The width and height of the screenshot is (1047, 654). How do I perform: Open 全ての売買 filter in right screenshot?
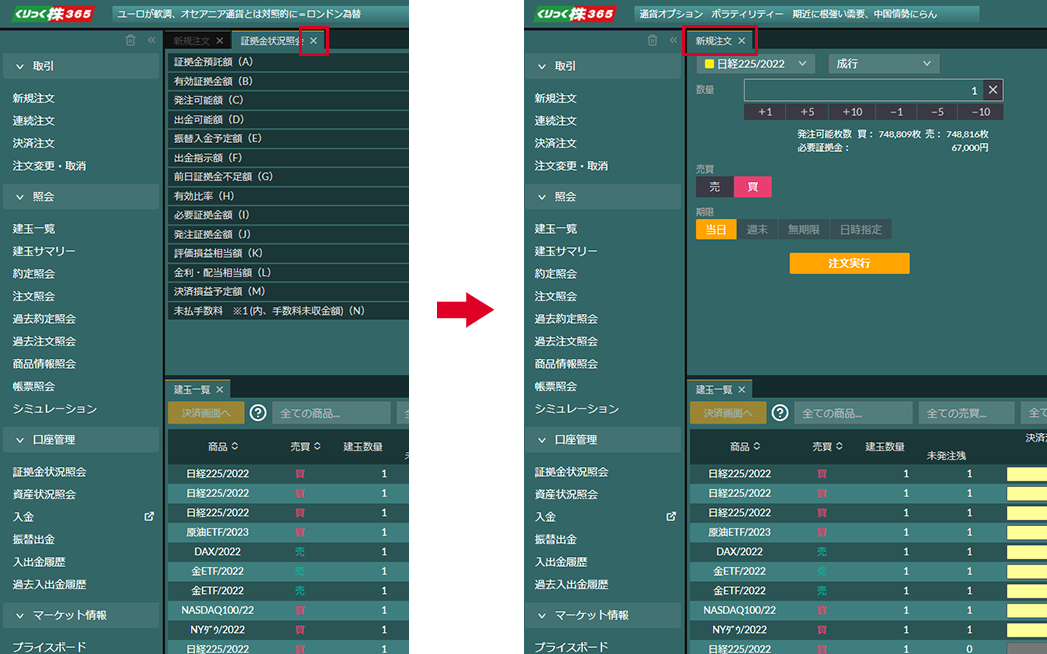point(967,414)
